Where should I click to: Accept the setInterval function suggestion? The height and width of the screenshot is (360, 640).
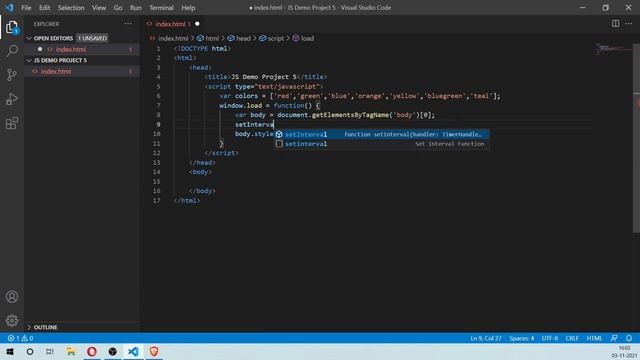click(382, 134)
